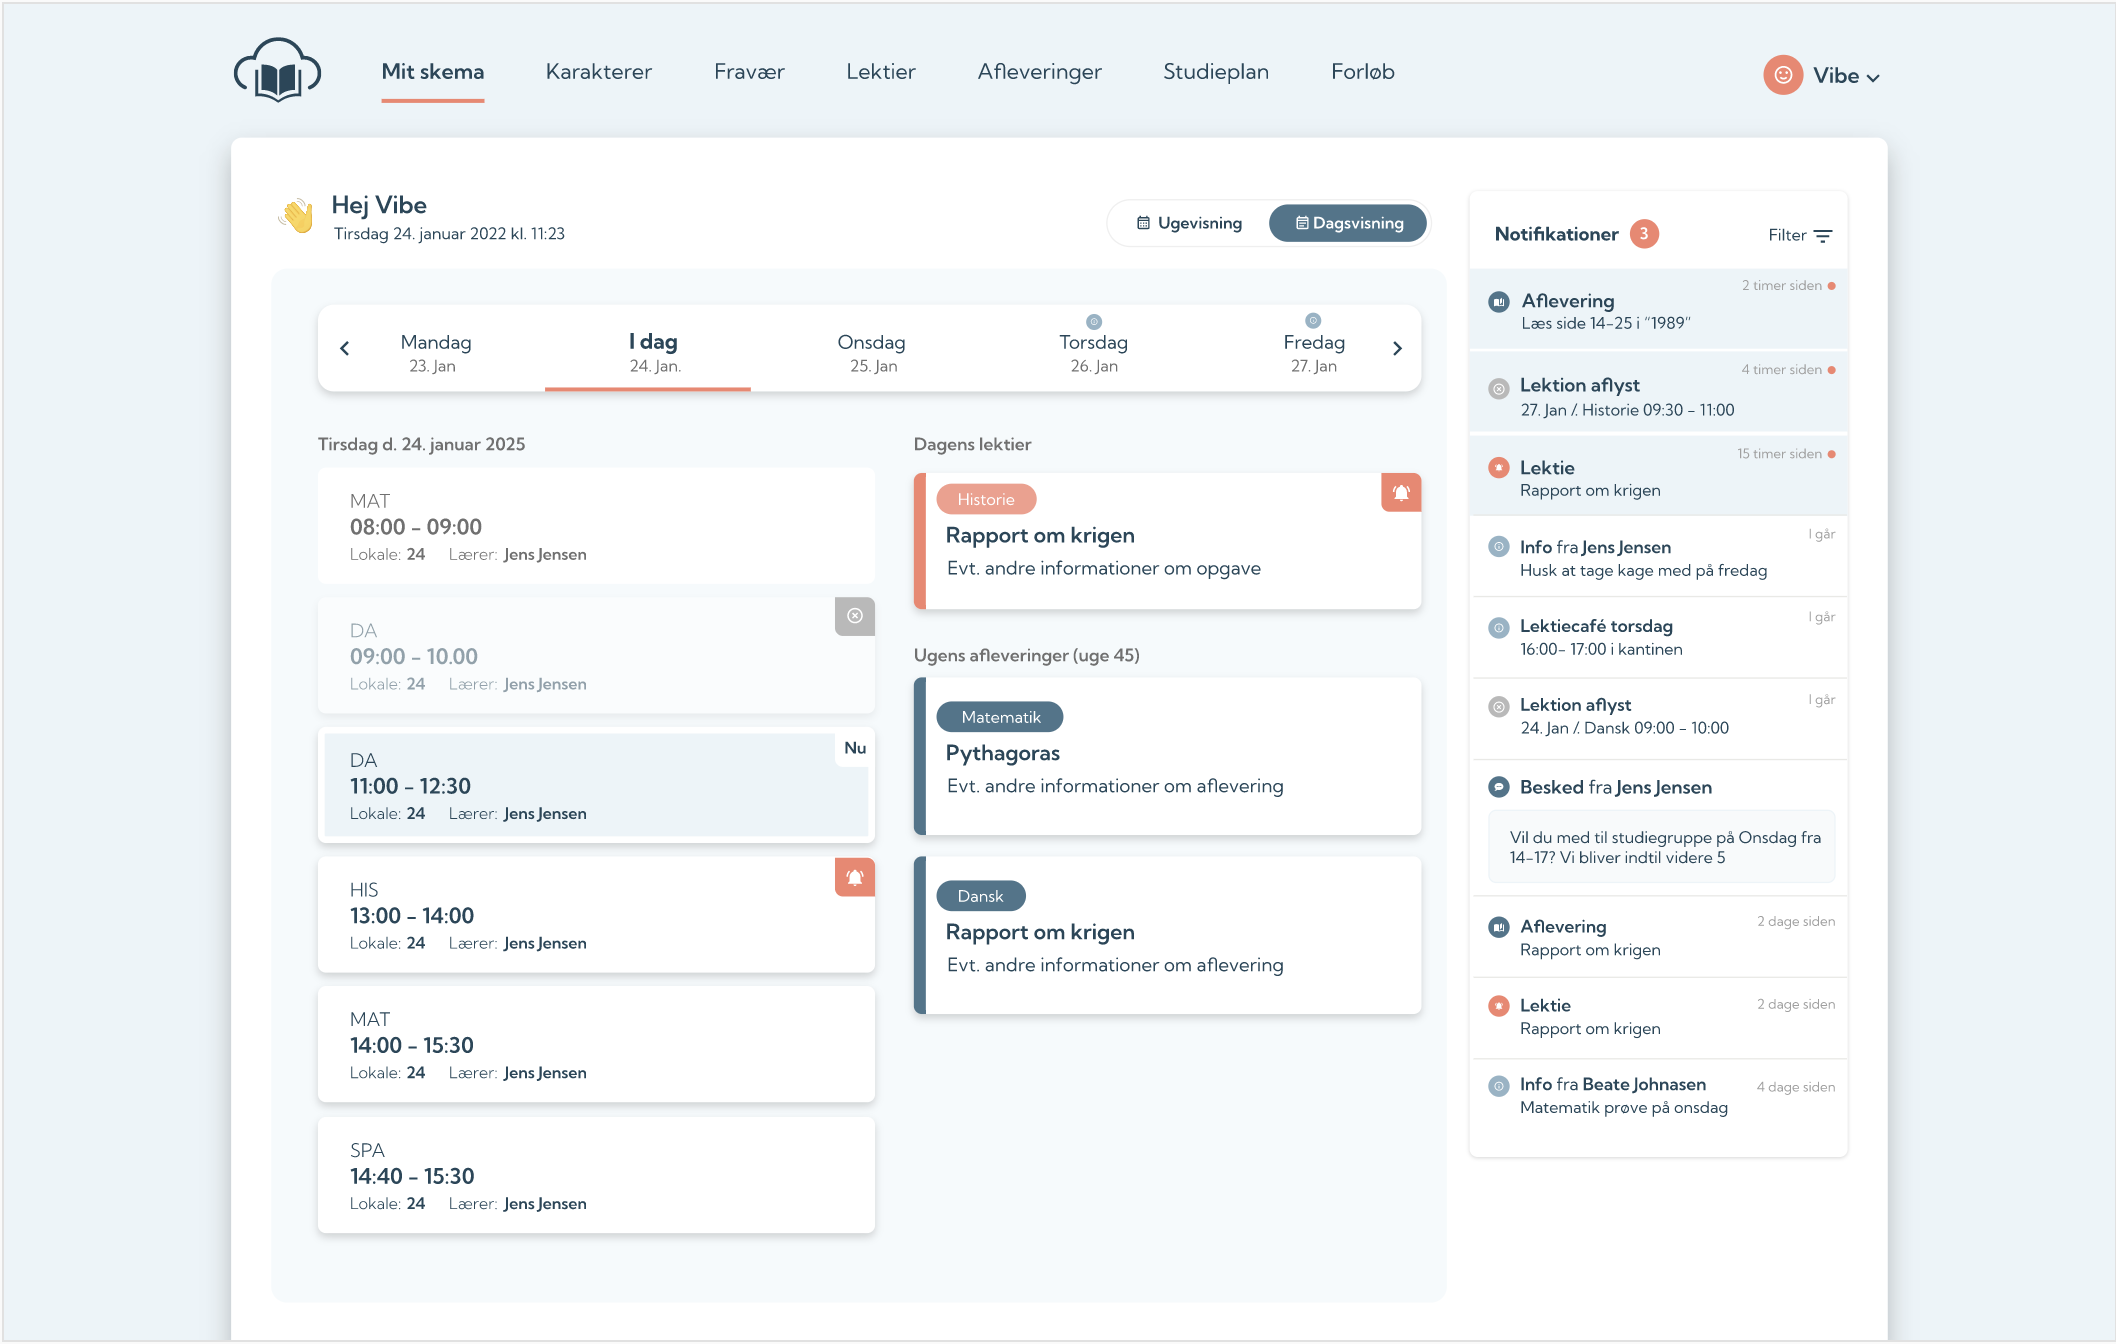This screenshot has height=1344, width=2116.
Task: Click the notification count badge showing 3
Action: [1643, 234]
